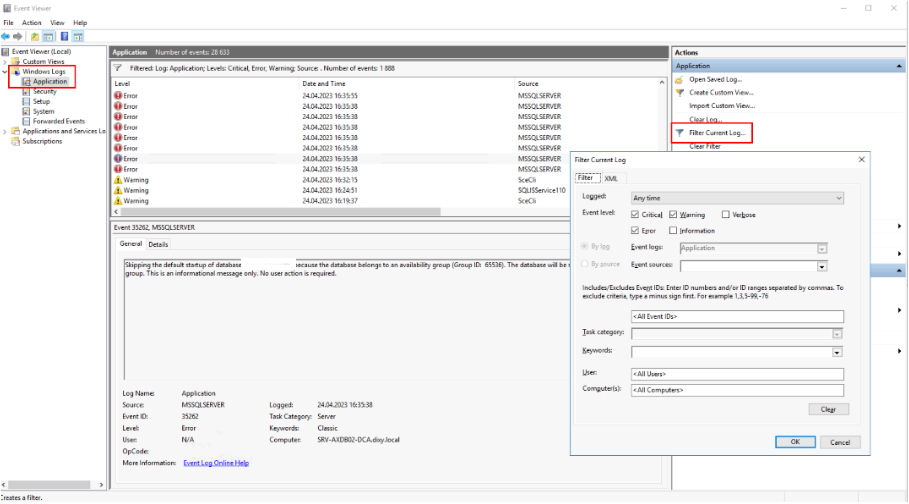909x504 pixels.
Task: Click the Create Custom View funnel icon
Action: [x=680, y=92]
